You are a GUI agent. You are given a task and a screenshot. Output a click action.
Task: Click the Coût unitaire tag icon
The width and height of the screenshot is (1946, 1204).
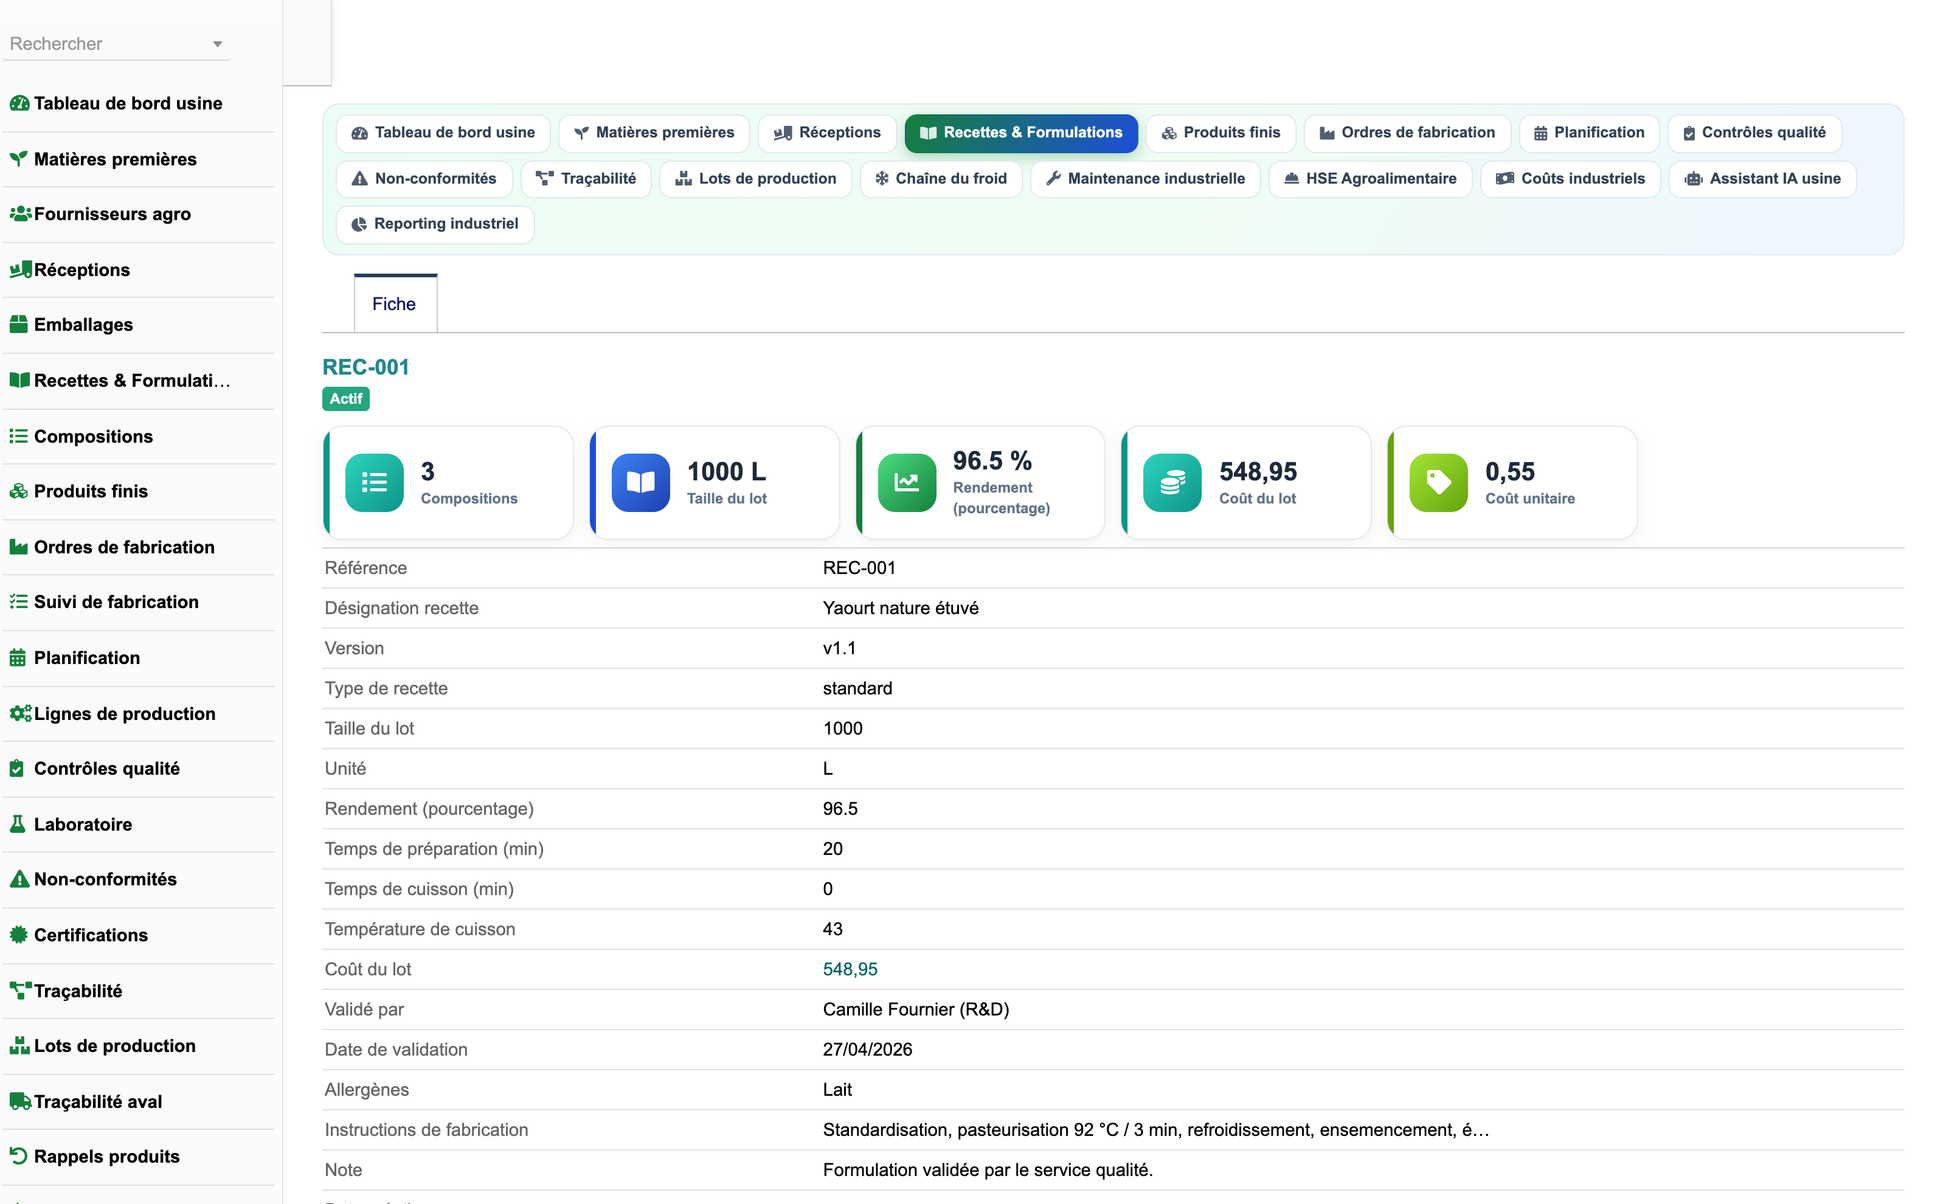1439,483
